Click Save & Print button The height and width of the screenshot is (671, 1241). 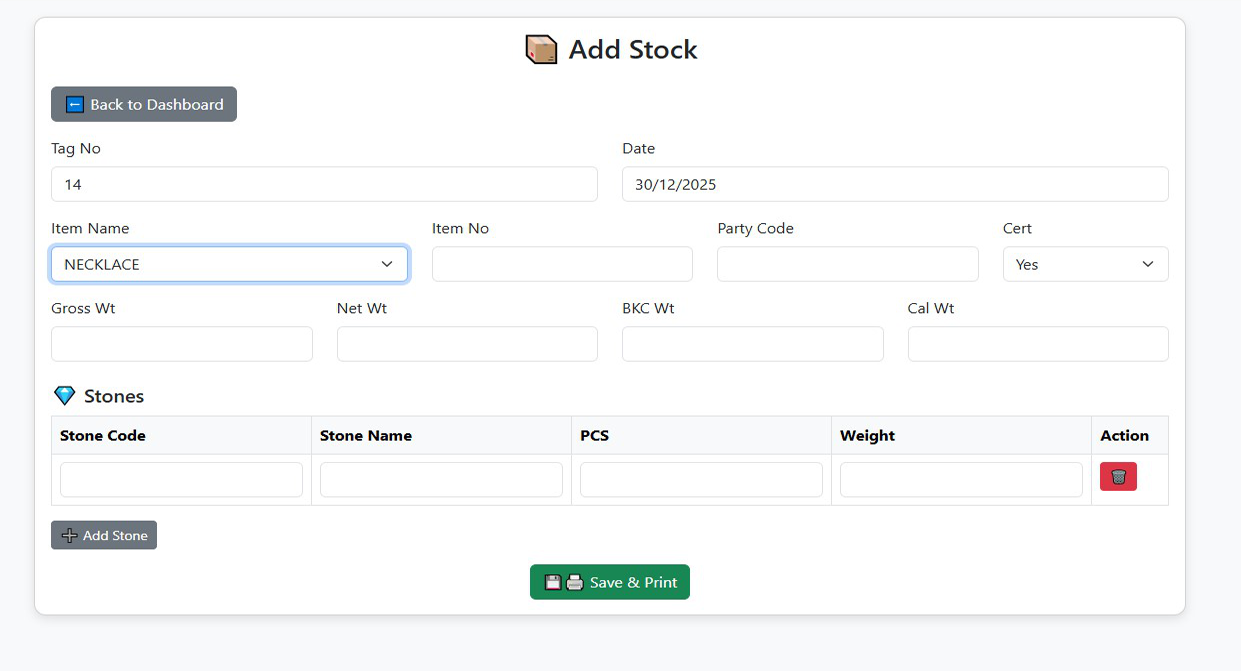click(x=610, y=582)
